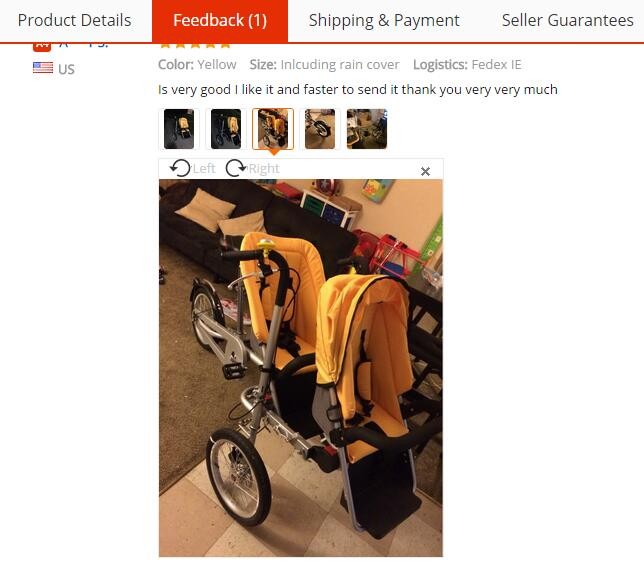Open the fifth review thumbnail
The height and width of the screenshot is (566, 644).
(367, 129)
